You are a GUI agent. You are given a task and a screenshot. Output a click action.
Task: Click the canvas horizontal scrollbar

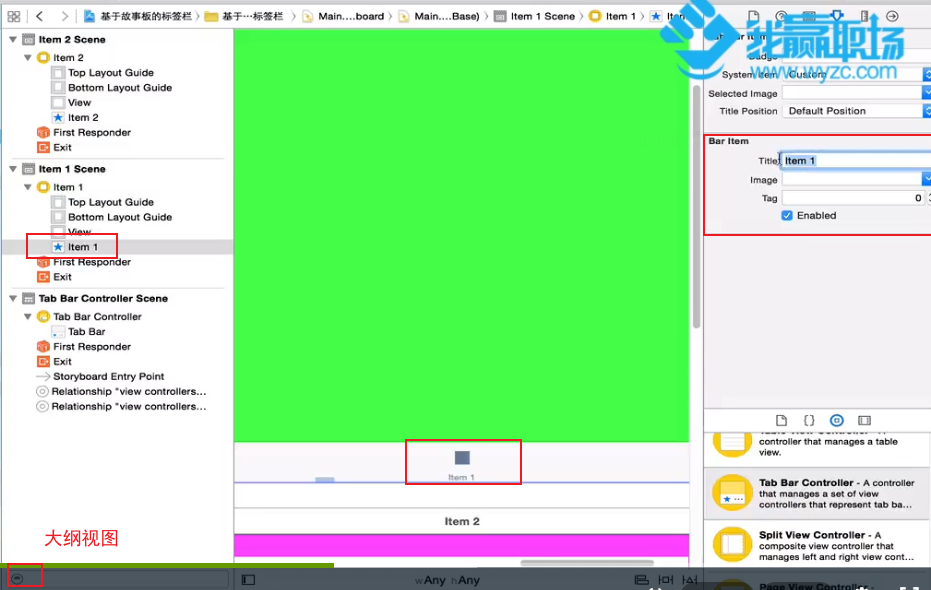[x=587, y=563]
